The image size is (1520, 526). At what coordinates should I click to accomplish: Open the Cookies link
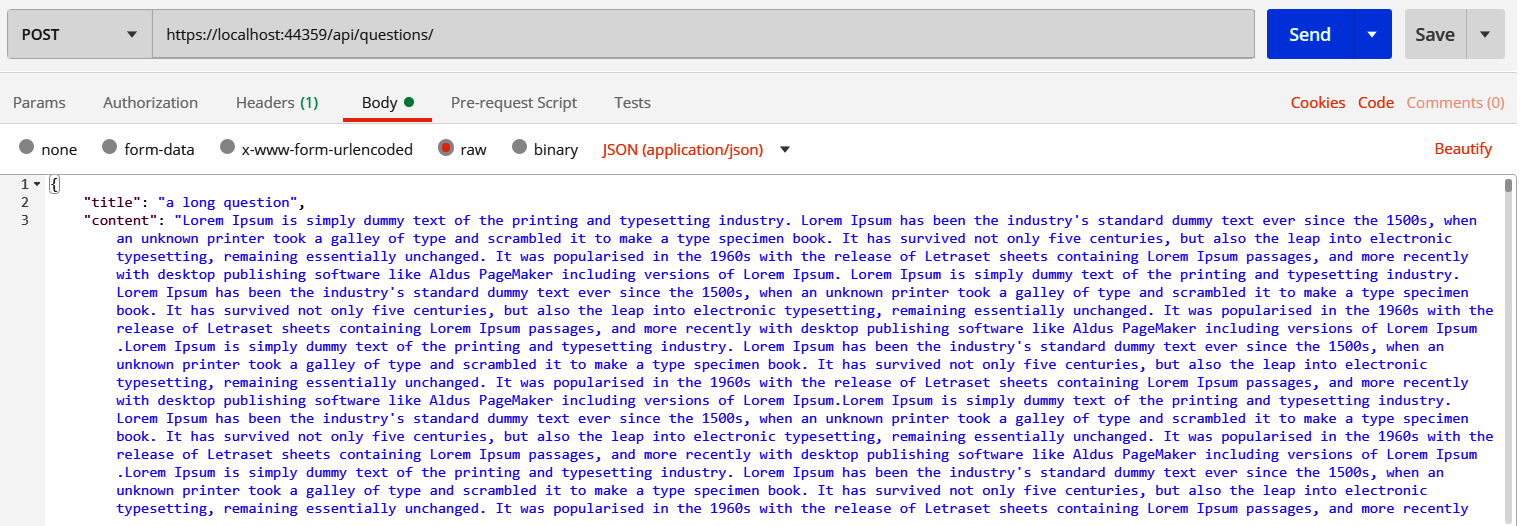click(x=1317, y=103)
